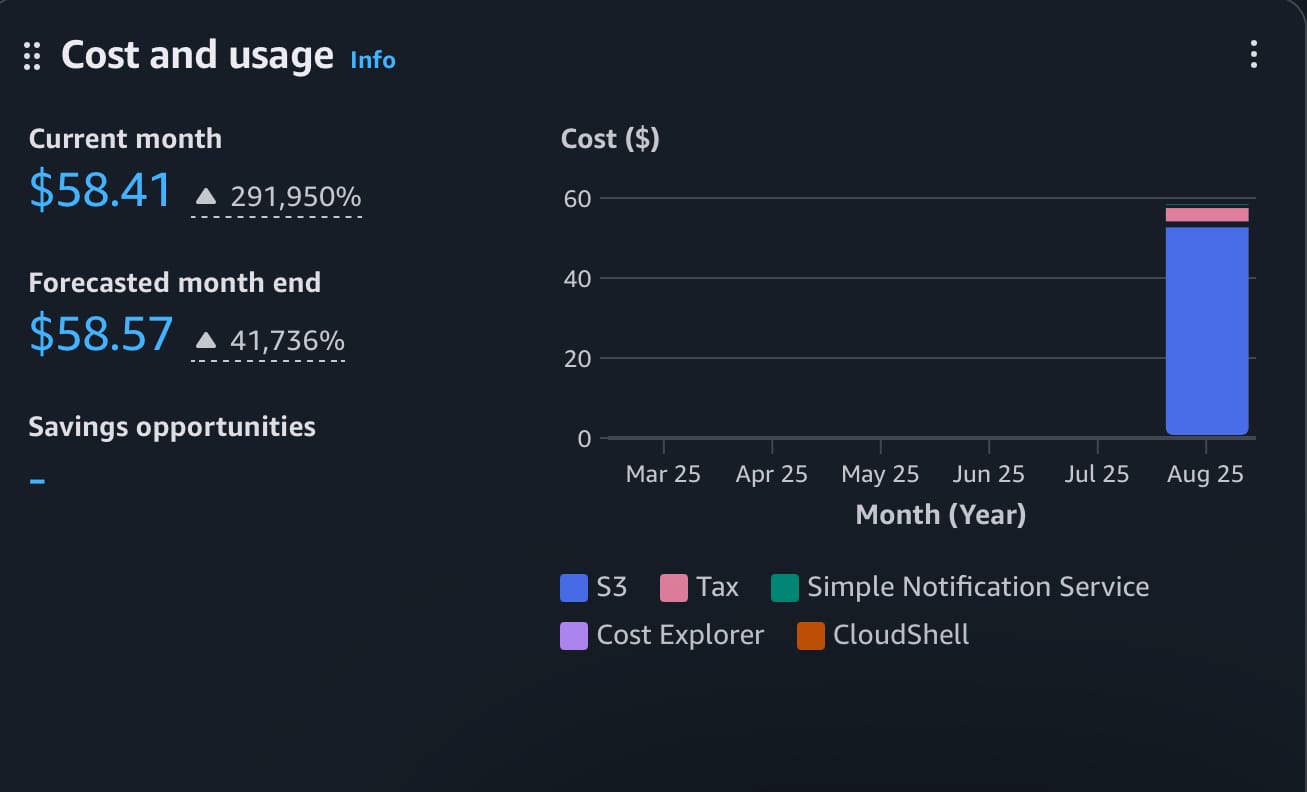Click the $58.41 current month amount

[100, 190]
